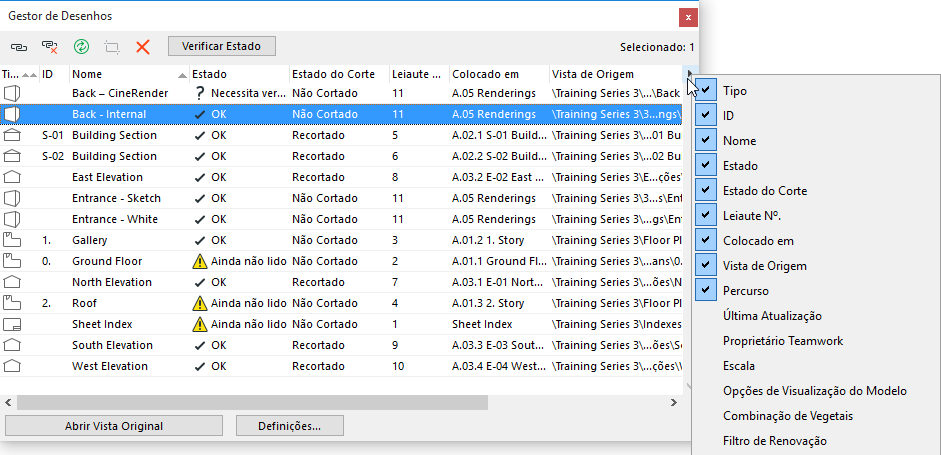Image resolution: width=941 pixels, height=455 pixels.
Task: Click the elevation icon for North Elevation
Action: pos(12,282)
